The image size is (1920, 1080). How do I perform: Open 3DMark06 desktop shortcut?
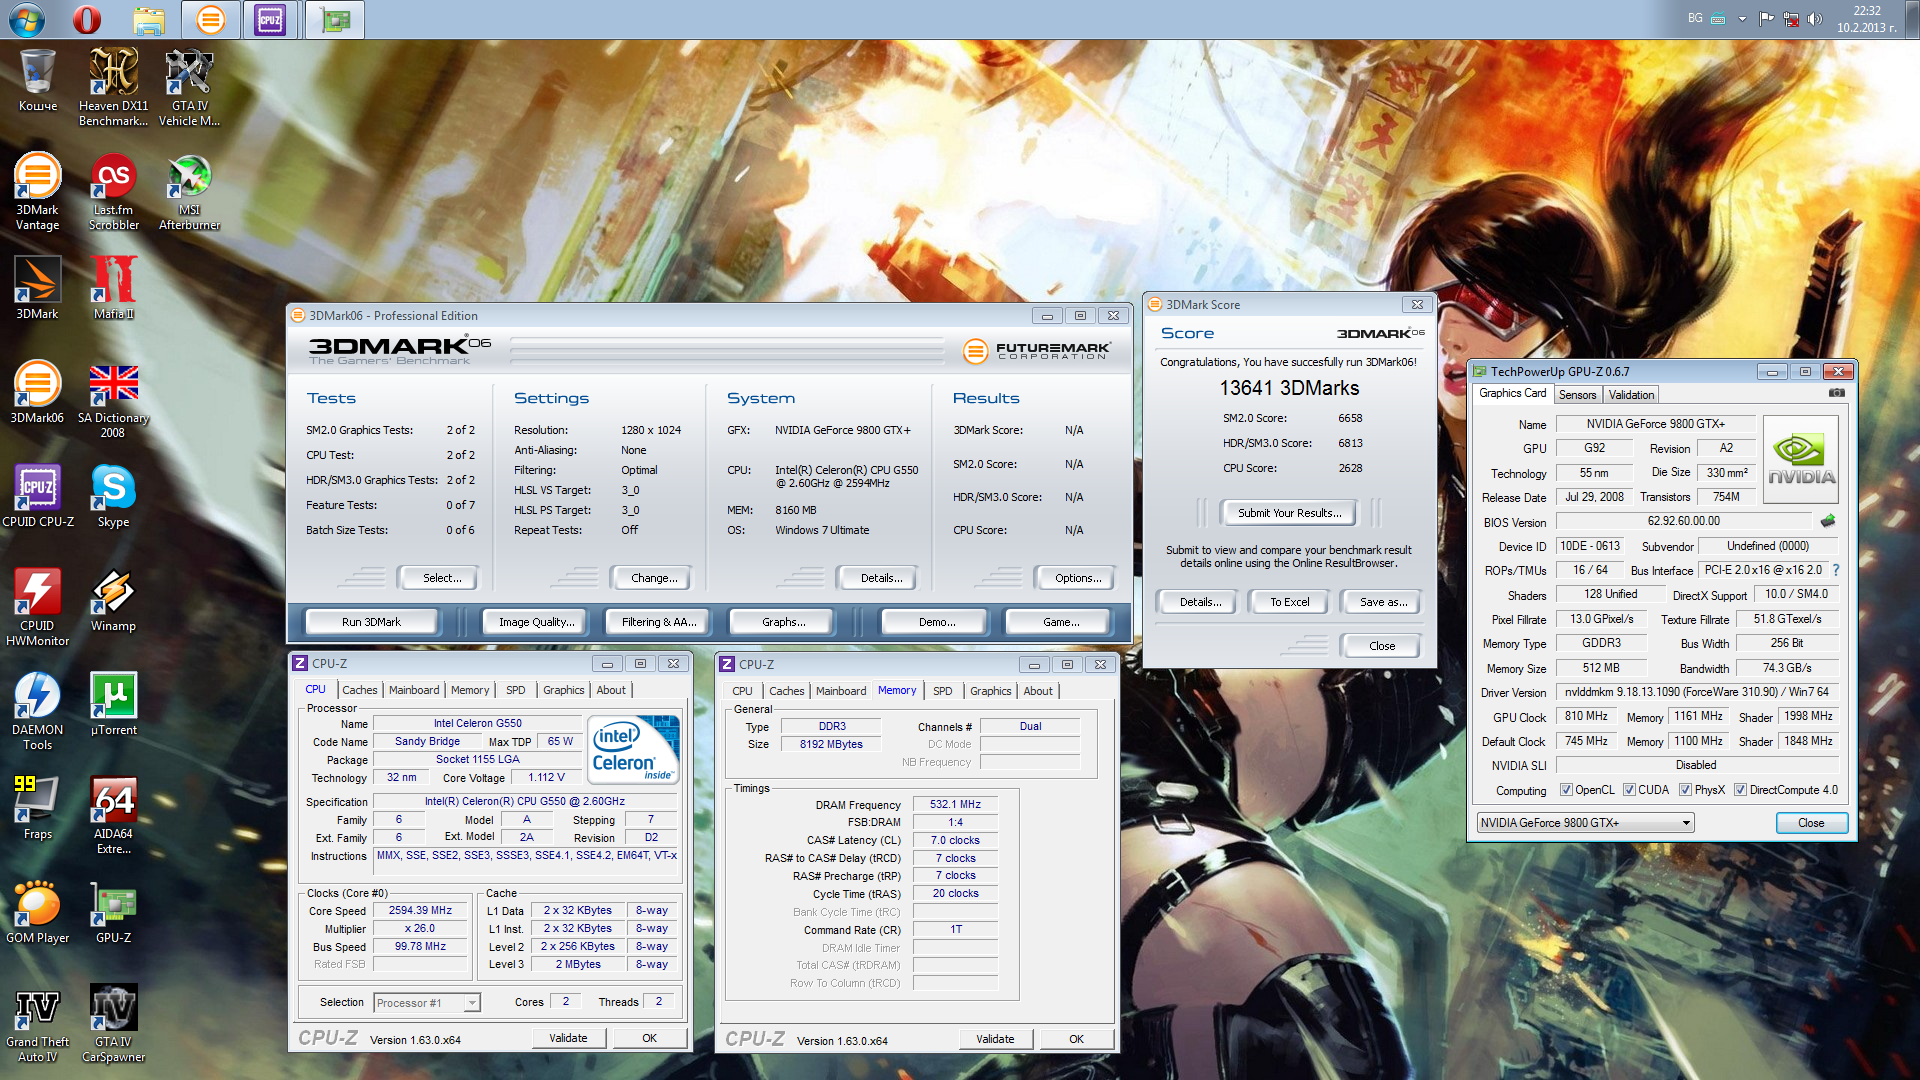(x=37, y=392)
